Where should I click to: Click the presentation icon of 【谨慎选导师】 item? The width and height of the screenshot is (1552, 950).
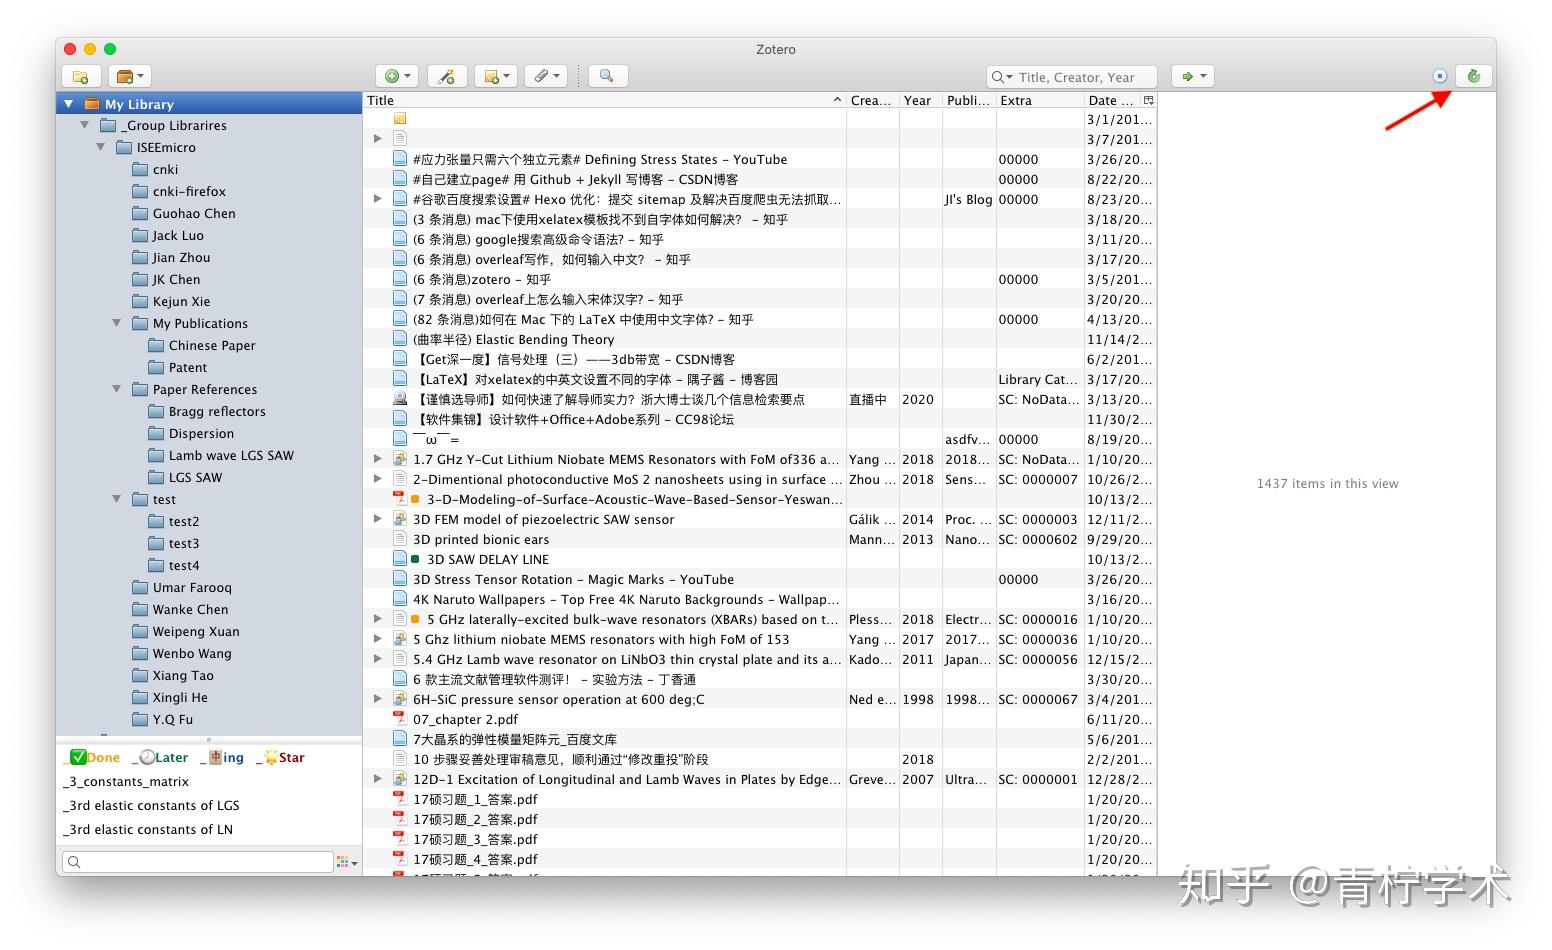click(x=400, y=399)
